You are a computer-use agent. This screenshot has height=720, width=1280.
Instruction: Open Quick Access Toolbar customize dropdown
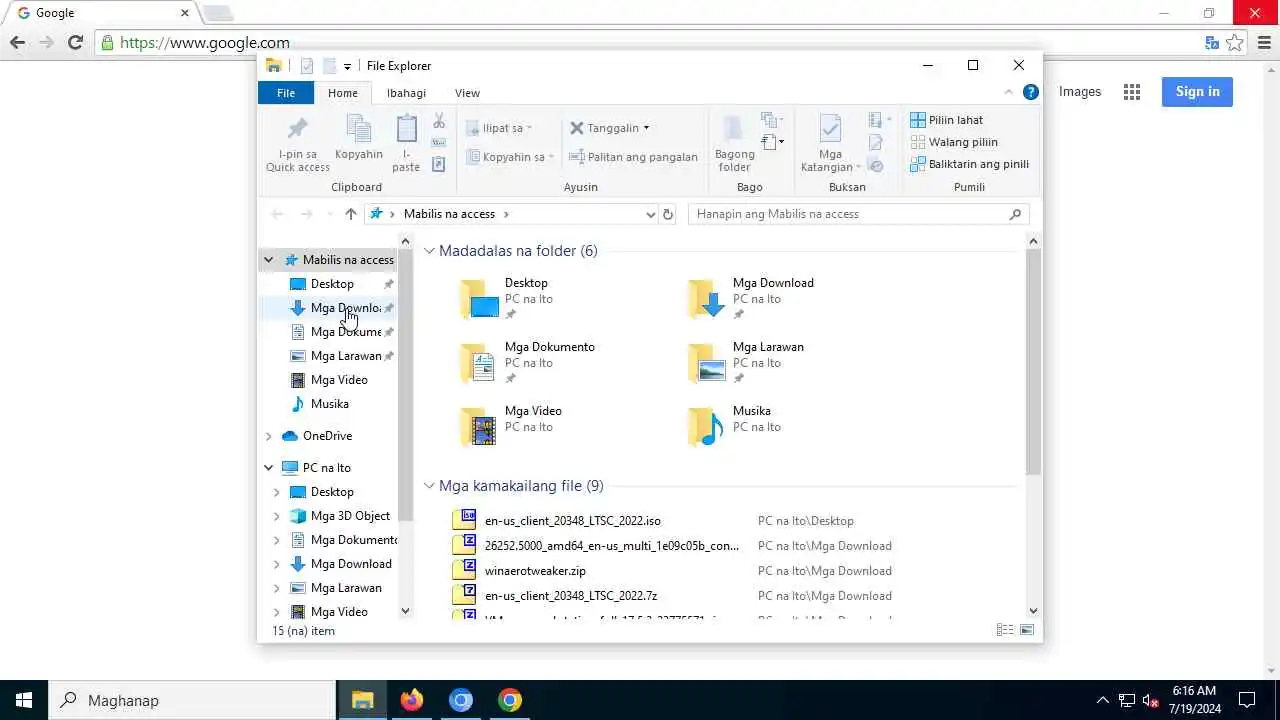(347, 66)
